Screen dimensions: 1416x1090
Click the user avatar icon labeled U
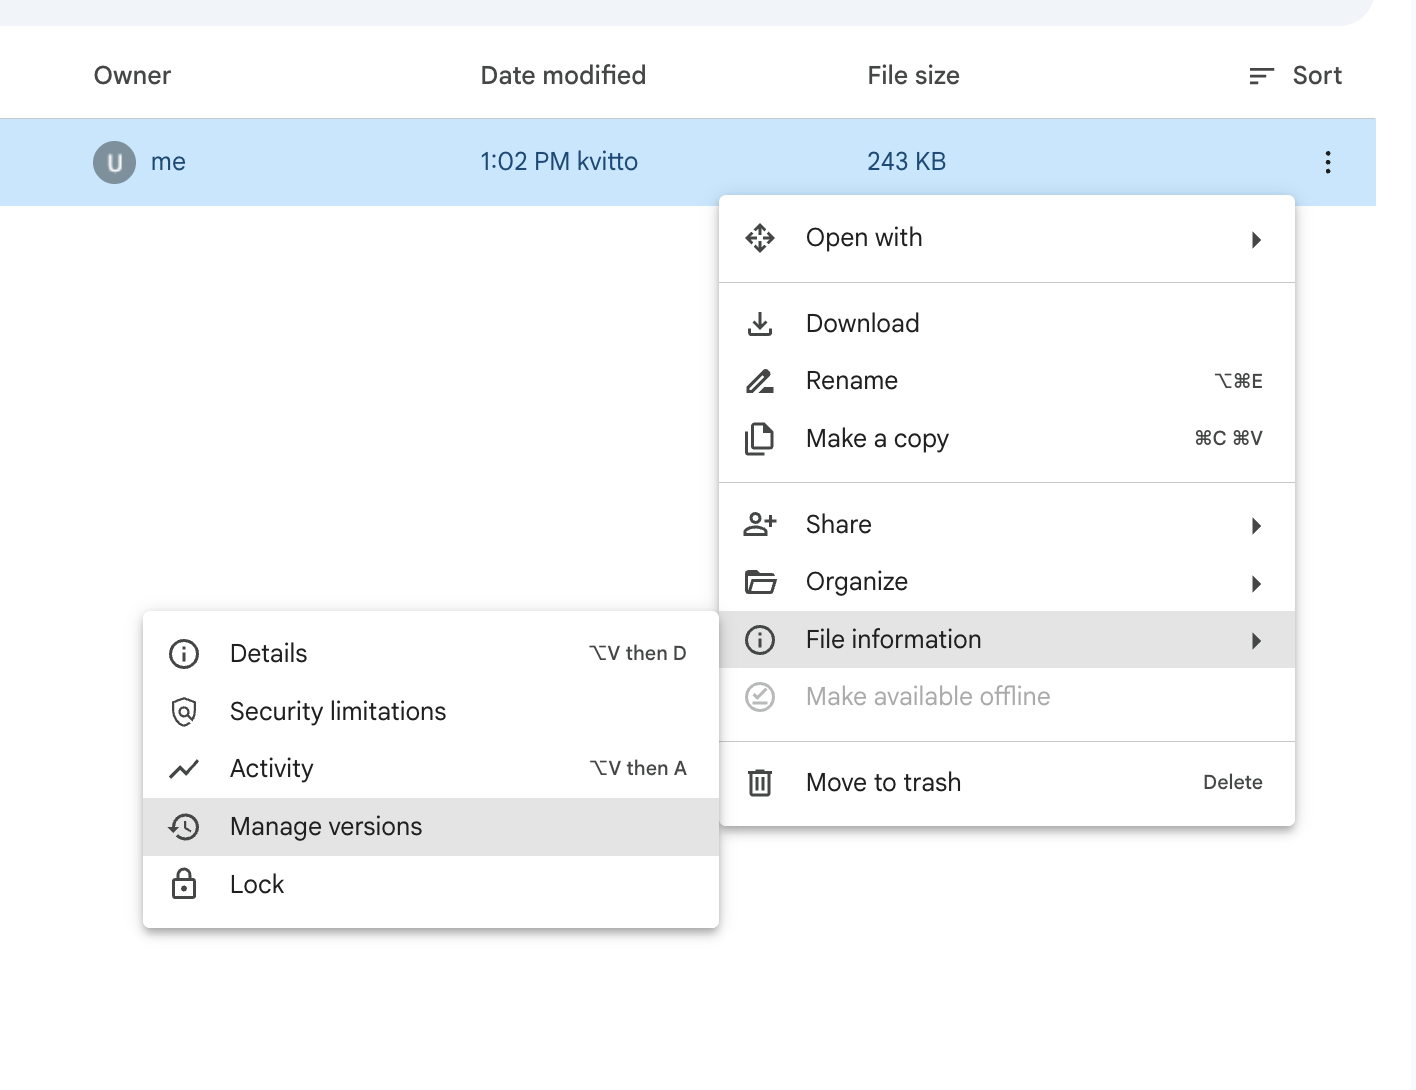(x=114, y=162)
